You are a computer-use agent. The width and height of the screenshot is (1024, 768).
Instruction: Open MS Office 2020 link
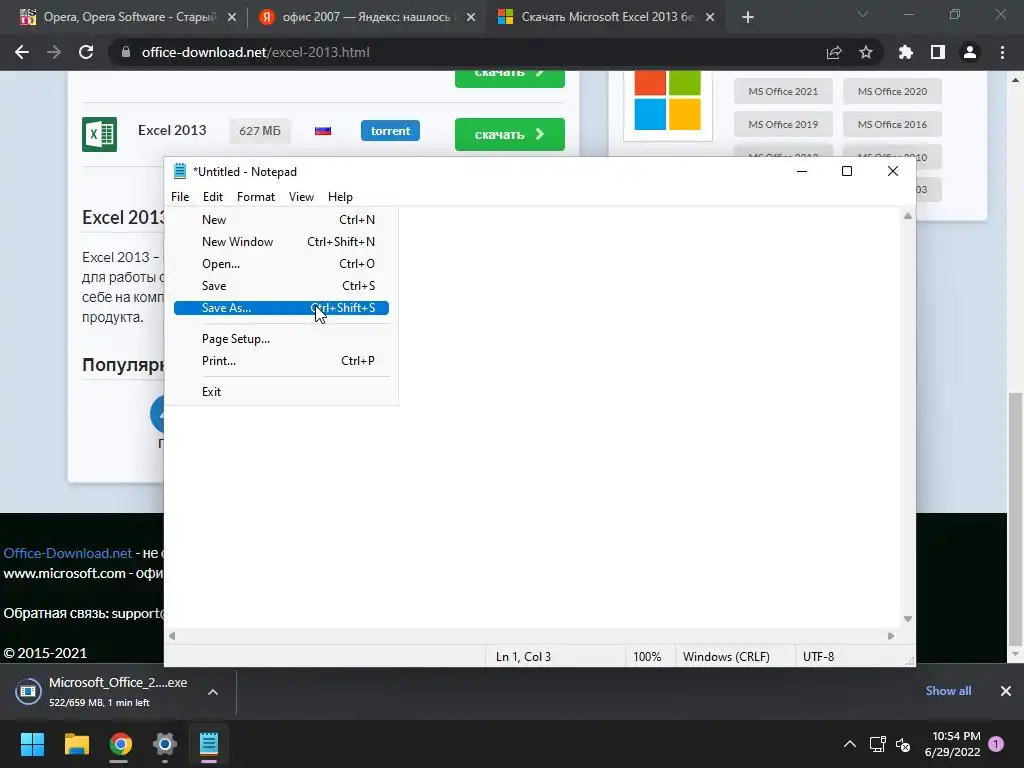coord(892,91)
